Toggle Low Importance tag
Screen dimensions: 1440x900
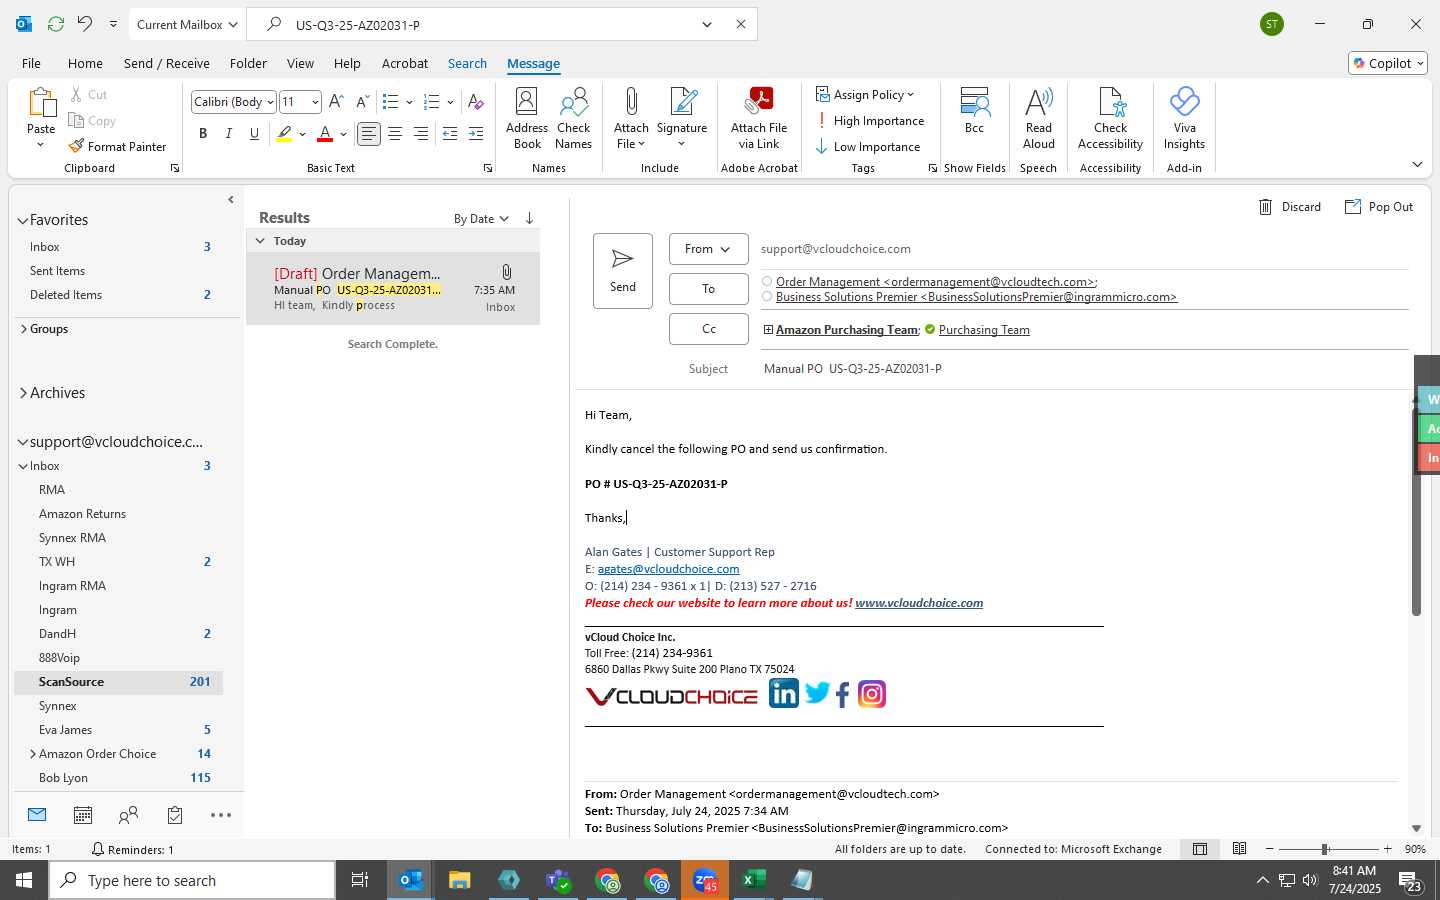868,147
